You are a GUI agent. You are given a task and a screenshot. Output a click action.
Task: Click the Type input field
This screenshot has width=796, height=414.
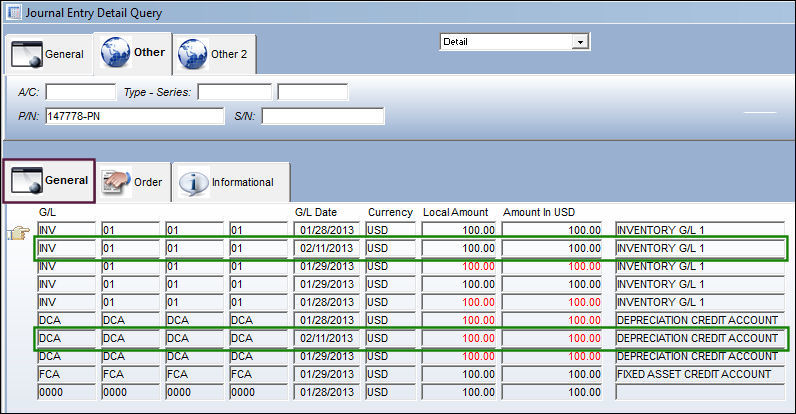coord(235,92)
